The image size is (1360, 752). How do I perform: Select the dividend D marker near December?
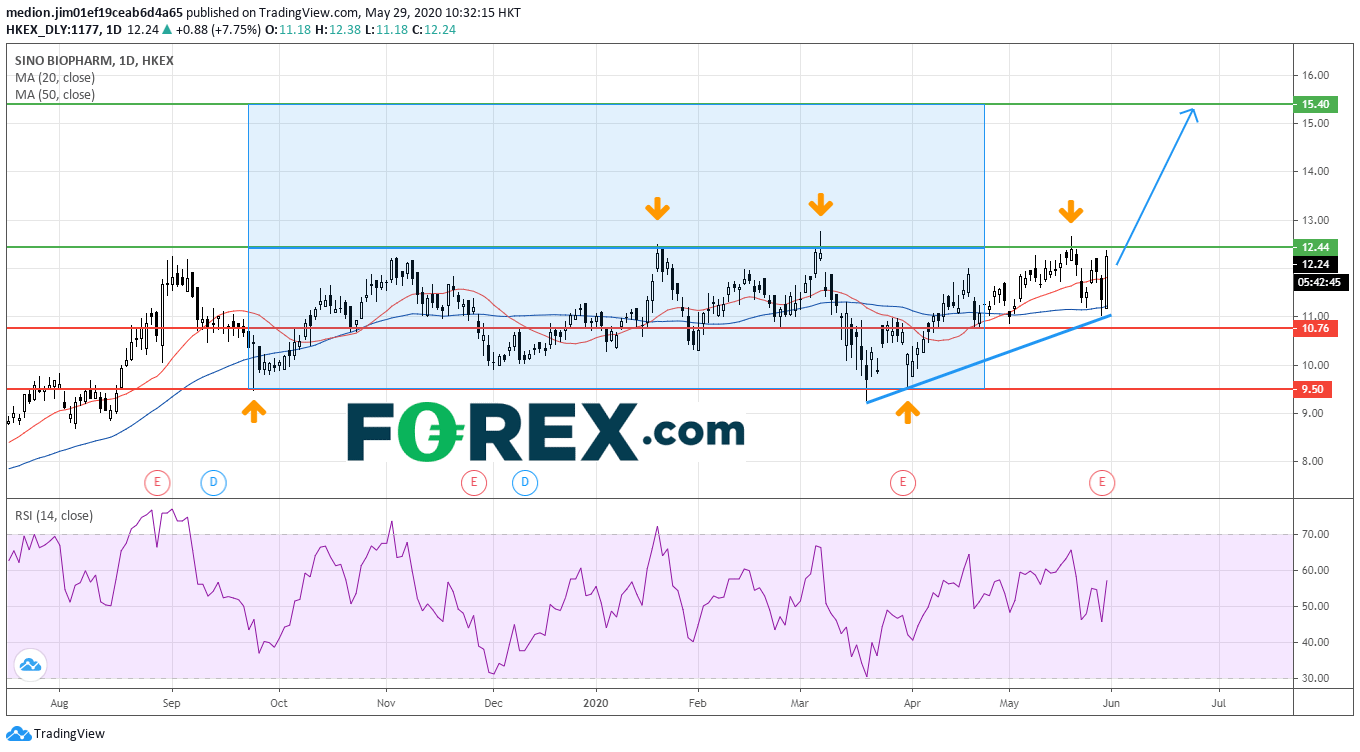525,484
